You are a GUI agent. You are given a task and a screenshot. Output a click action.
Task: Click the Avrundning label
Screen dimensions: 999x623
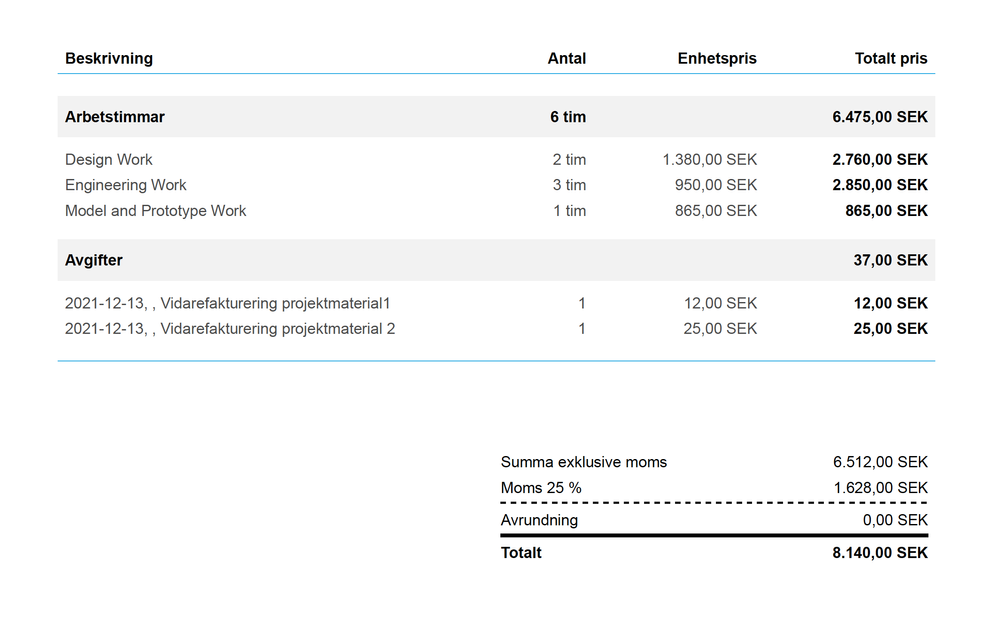click(x=539, y=520)
